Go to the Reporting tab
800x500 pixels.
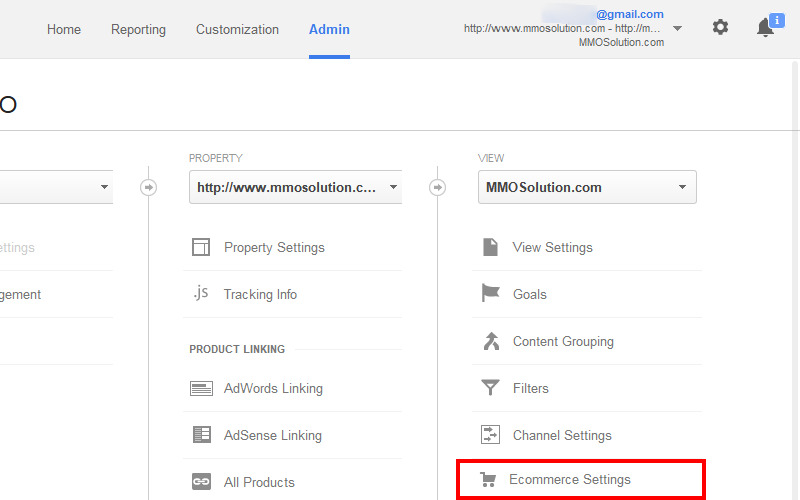tap(138, 29)
